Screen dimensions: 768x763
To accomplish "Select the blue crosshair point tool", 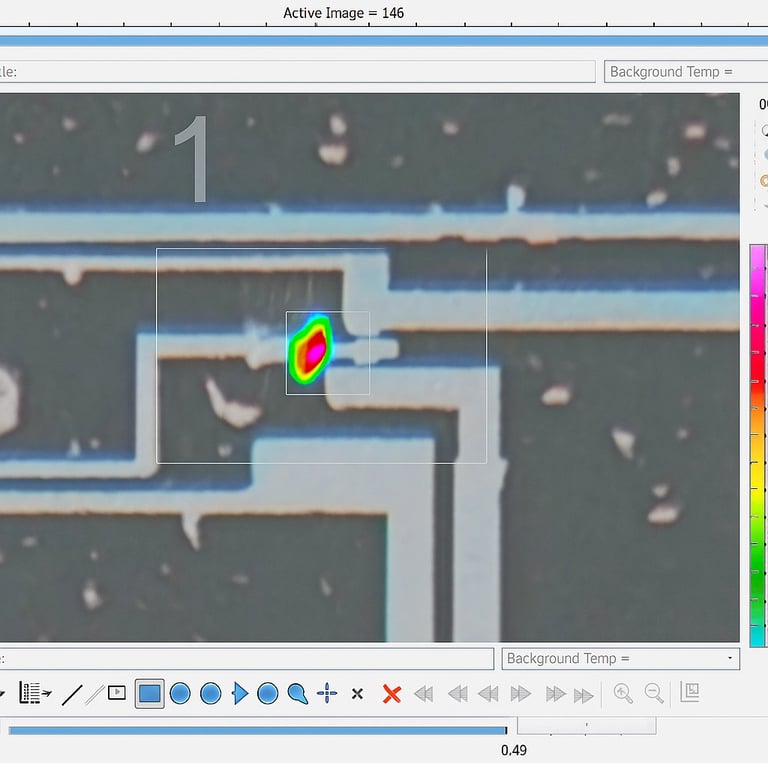I will (x=327, y=693).
